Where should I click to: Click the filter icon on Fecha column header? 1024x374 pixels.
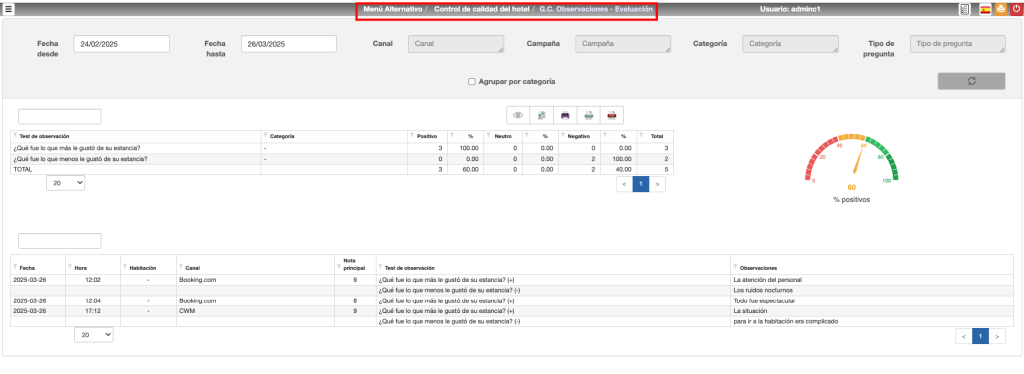[x=15, y=266]
